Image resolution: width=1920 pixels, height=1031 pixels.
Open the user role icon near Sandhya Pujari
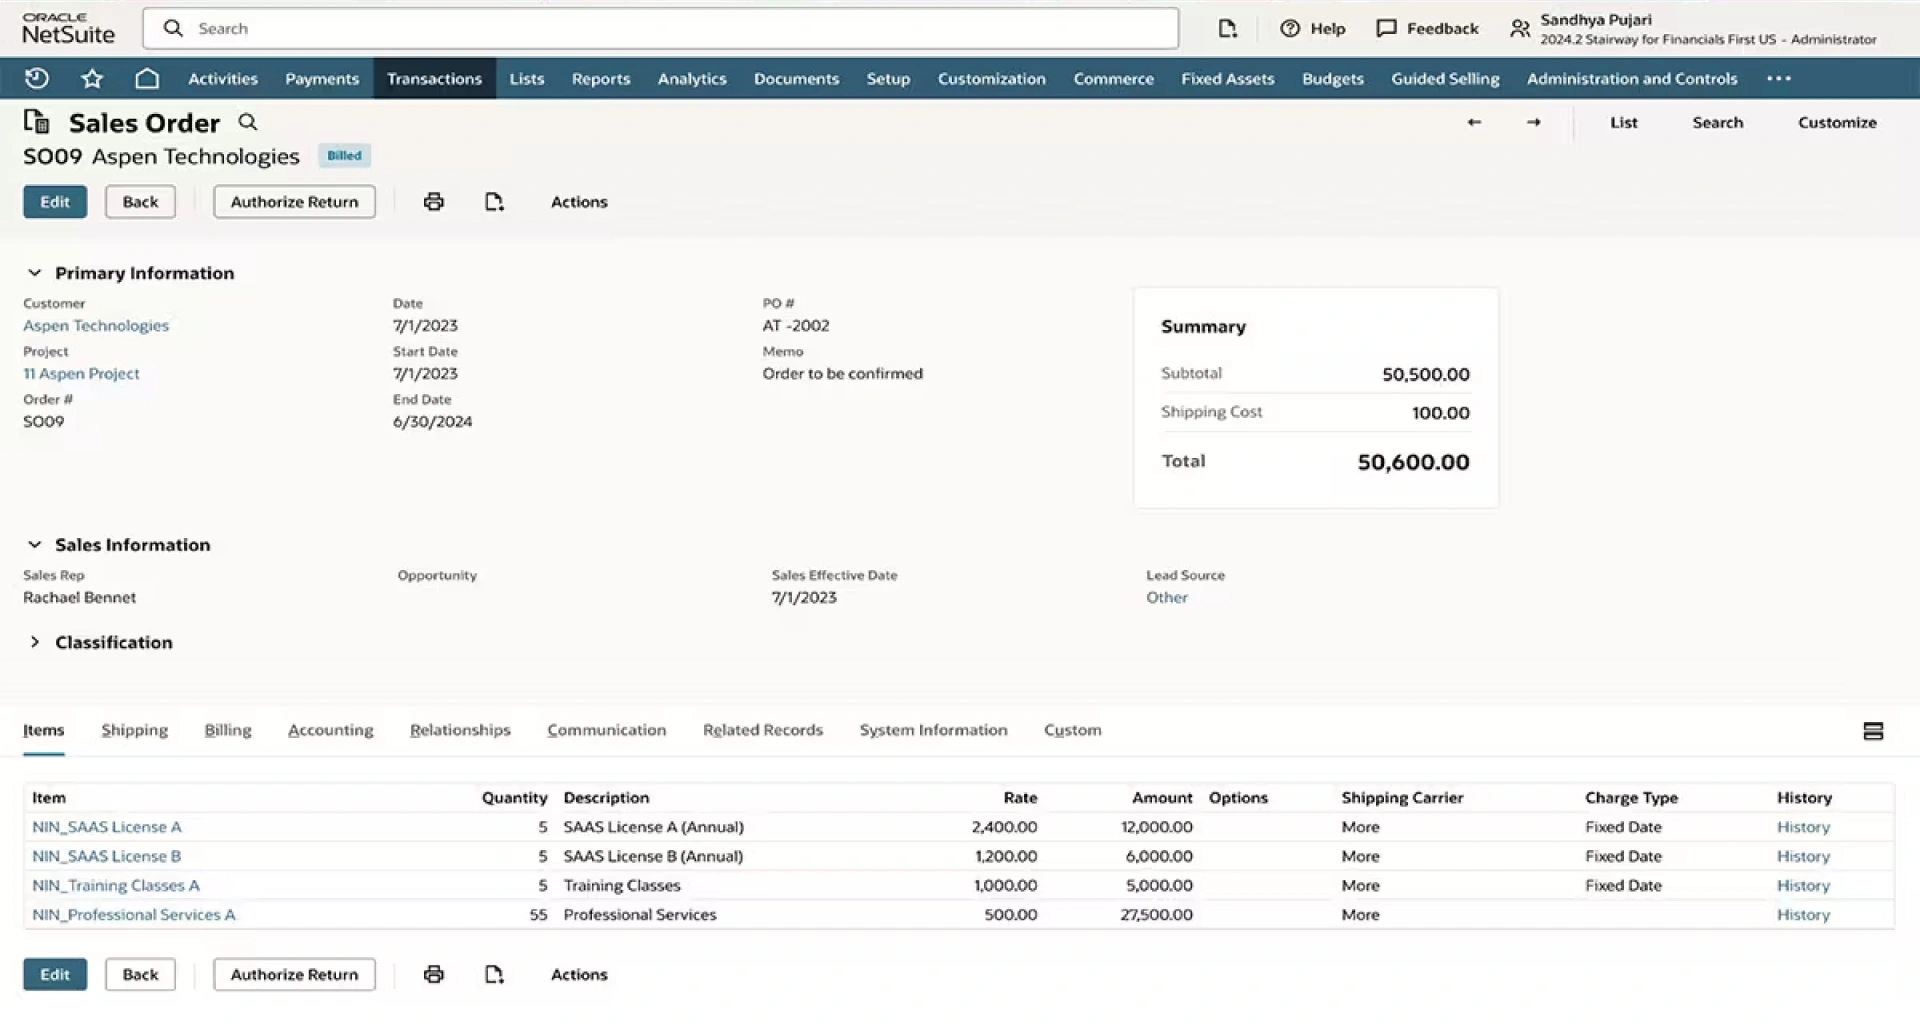pos(1520,29)
